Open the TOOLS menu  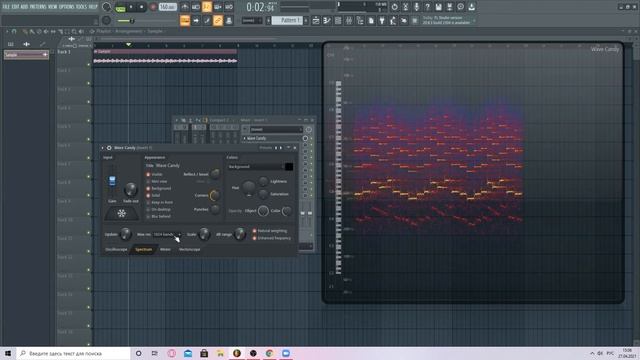[81, 7]
